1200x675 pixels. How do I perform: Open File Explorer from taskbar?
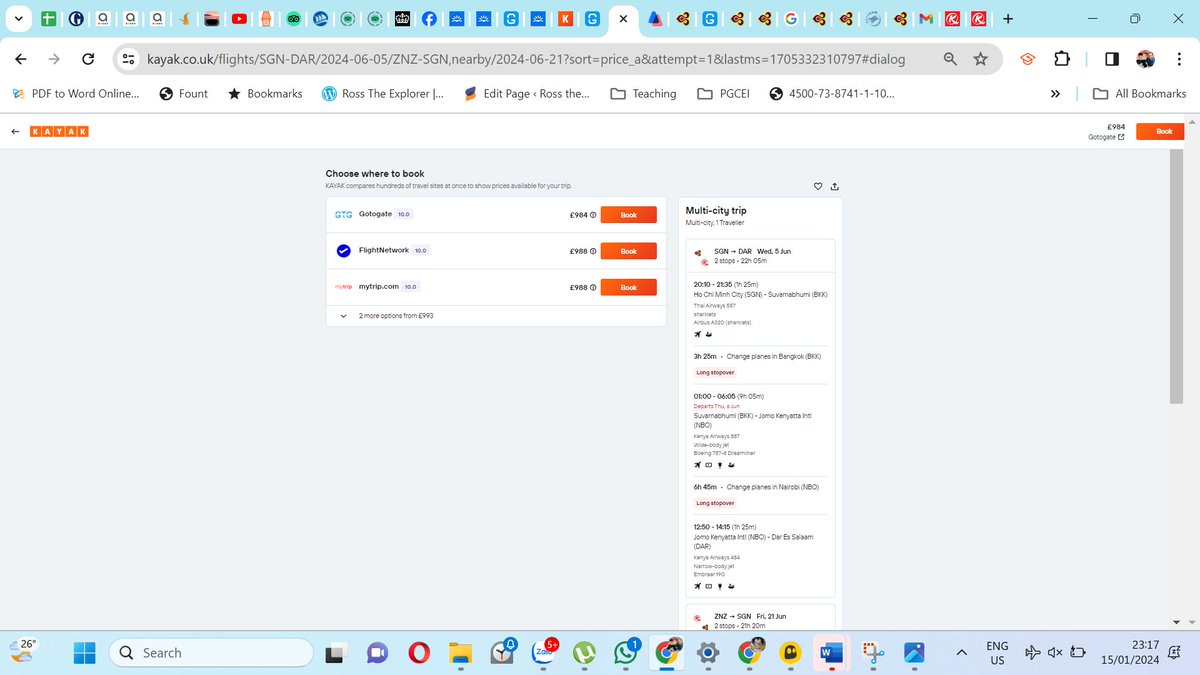pyautogui.click(x=460, y=653)
